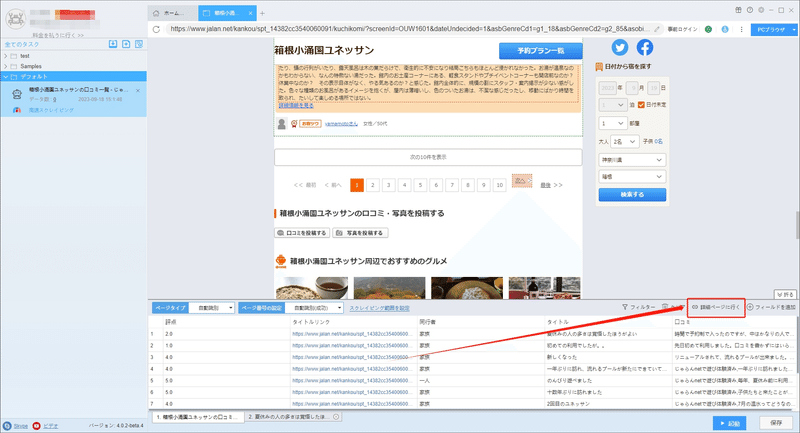Click the 次へ next page link

[522, 181]
